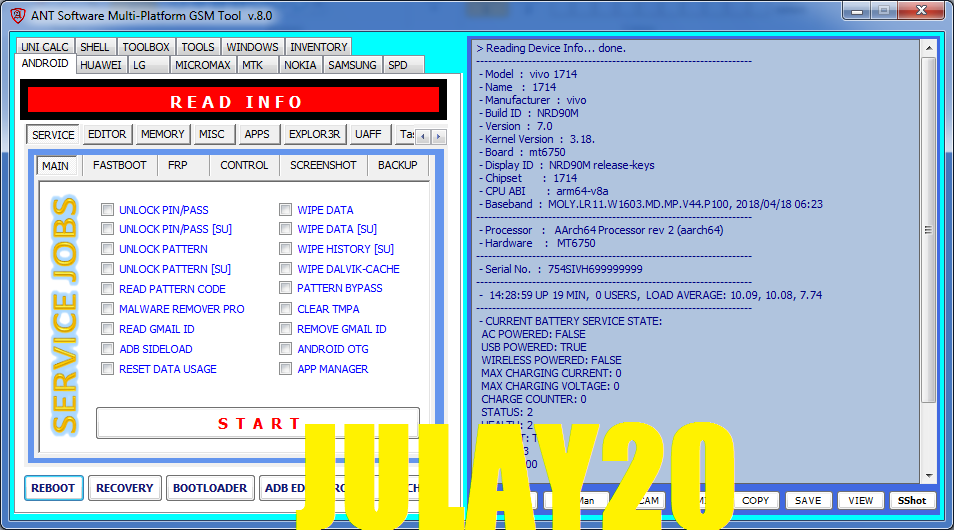Click the RECOVERY button
Viewport: 954px width, 530px height.
click(x=125, y=488)
